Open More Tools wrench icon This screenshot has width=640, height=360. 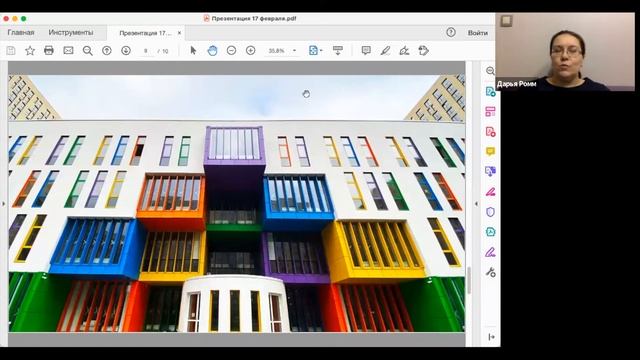[x=490, y=272]
